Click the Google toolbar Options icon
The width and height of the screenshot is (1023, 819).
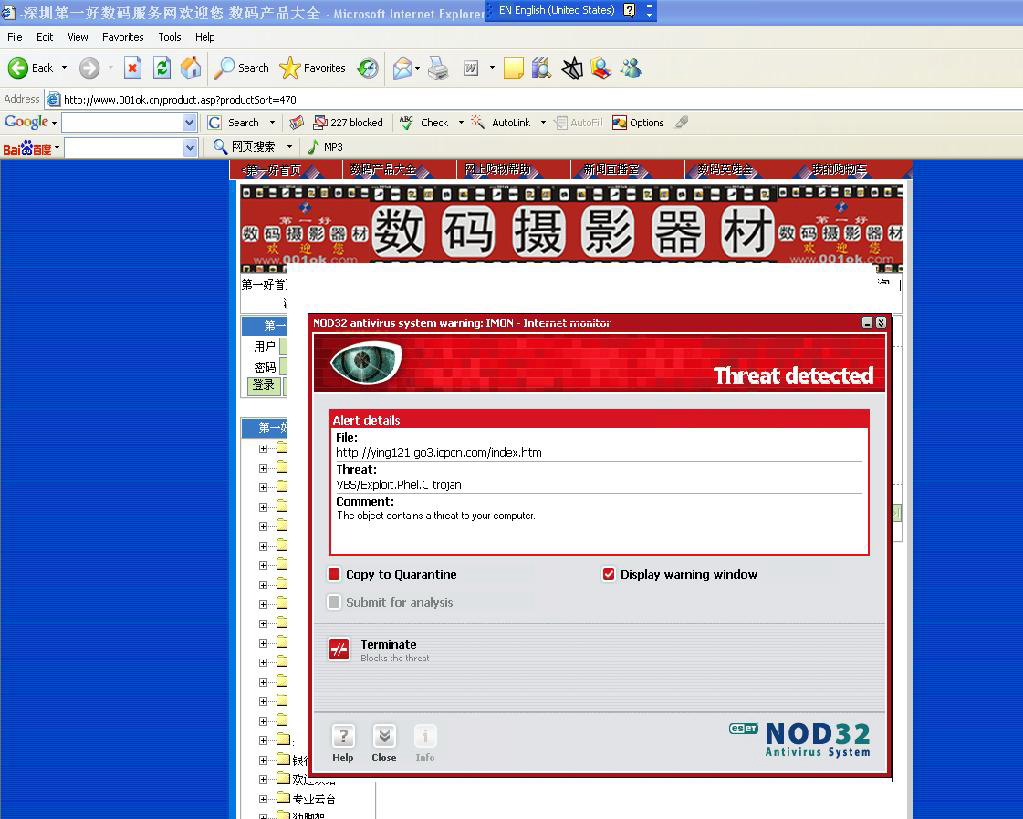(x=618, y=122)
